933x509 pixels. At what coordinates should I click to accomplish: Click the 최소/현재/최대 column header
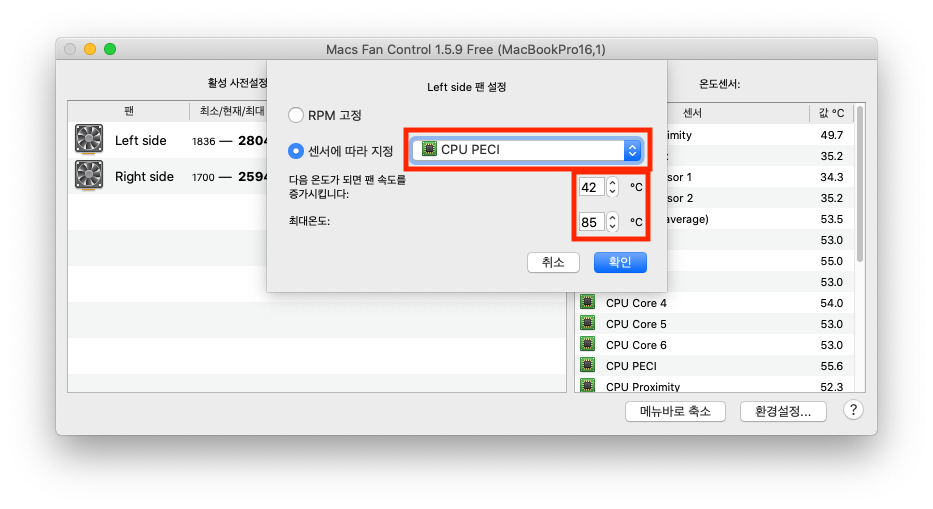(x=232, y=111)
